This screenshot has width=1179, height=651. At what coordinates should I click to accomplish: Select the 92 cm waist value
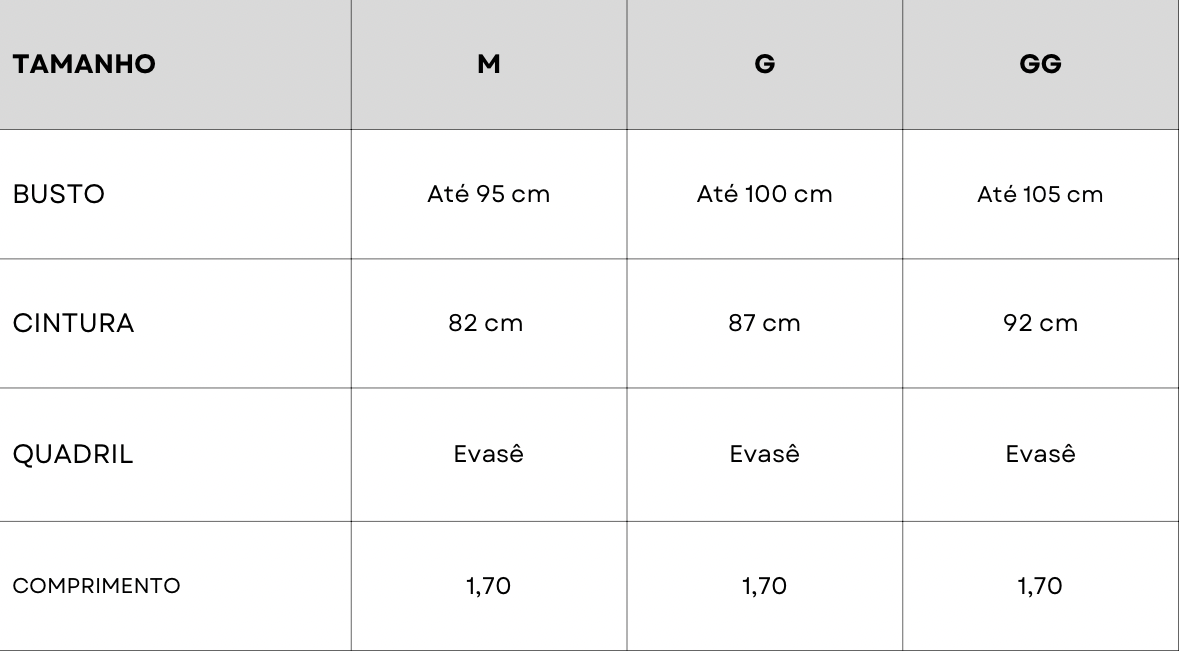coord(1040,323)
